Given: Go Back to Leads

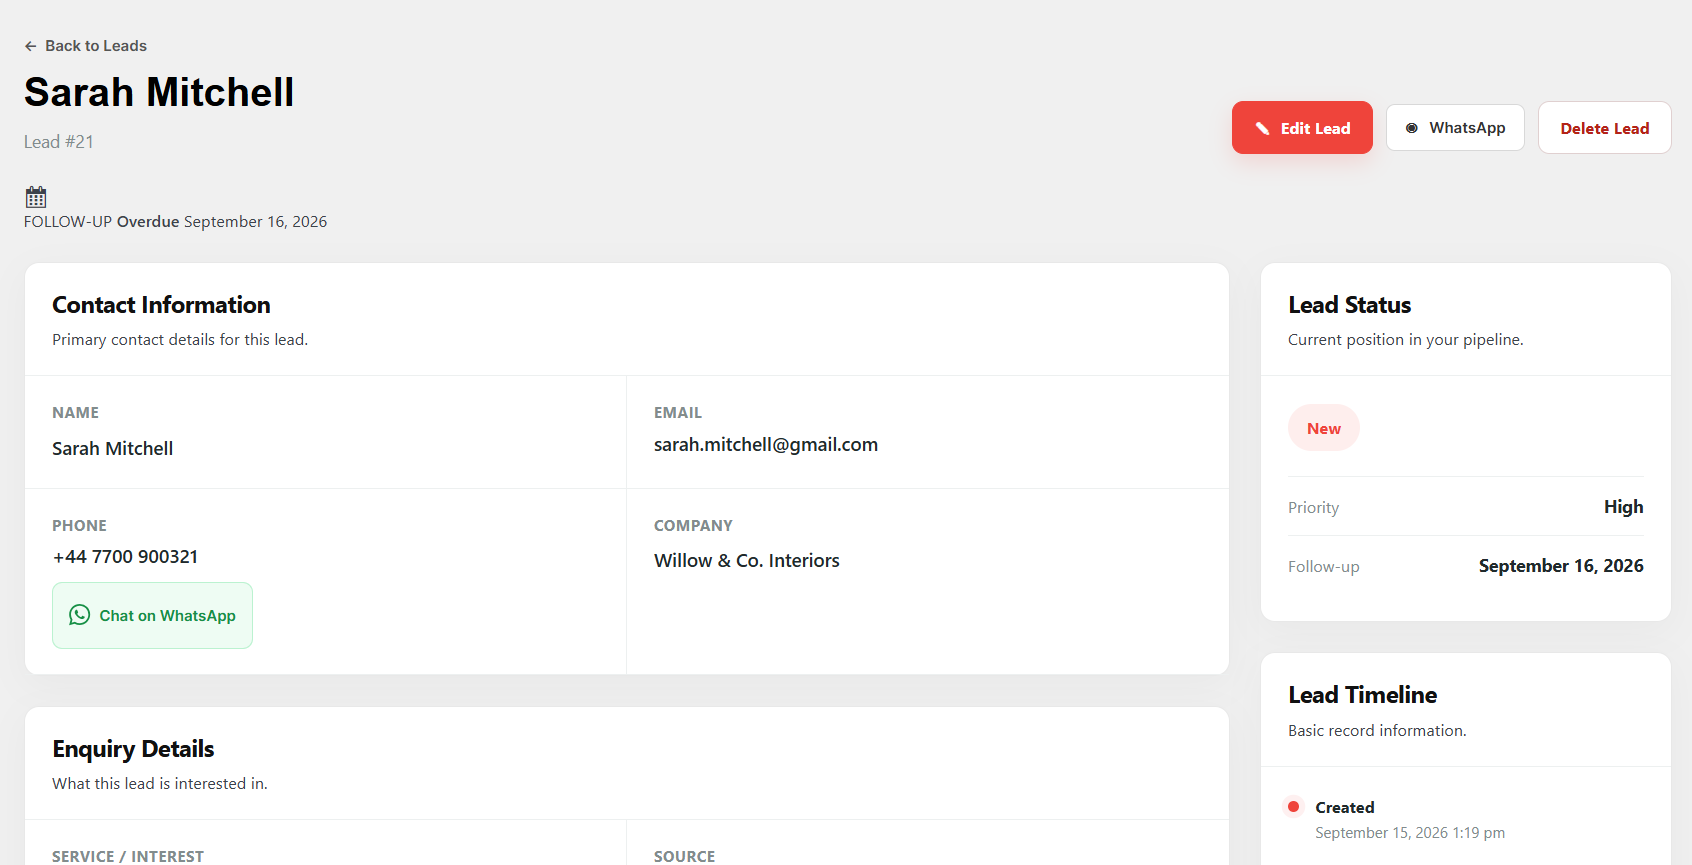Looking at the screenshot, I should tap(86, 46).
